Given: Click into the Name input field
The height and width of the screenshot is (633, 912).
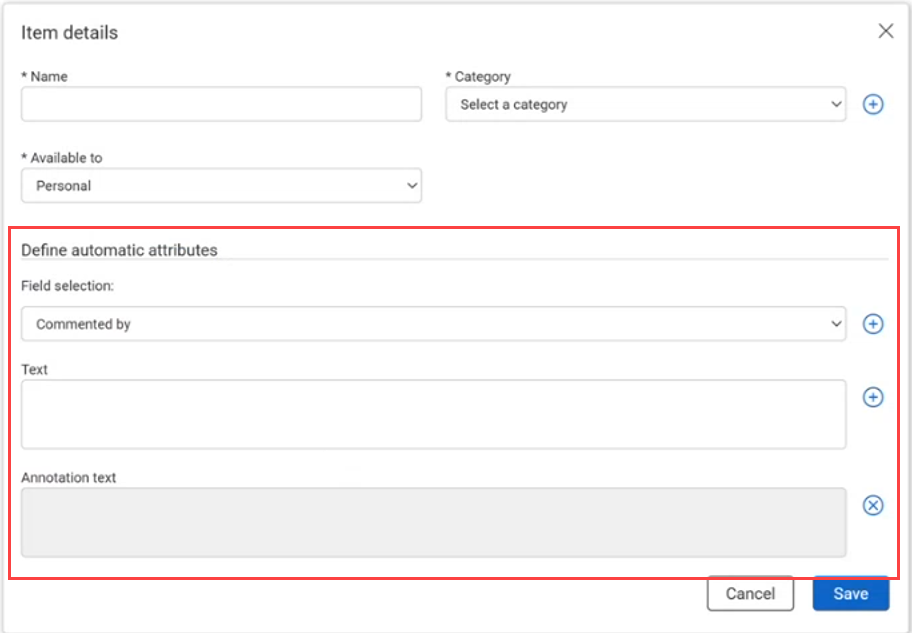Looking at the screenshot, I should [221, 104].
